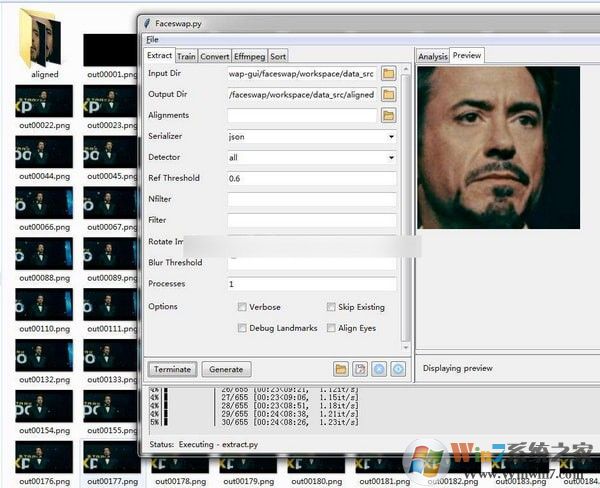Click the Generate button

point(225,369)
